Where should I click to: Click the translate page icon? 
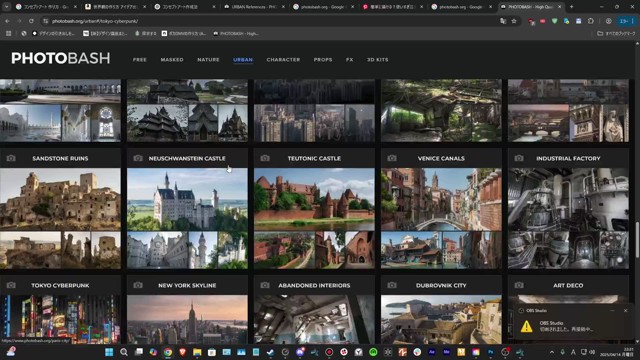click(503, 21)
